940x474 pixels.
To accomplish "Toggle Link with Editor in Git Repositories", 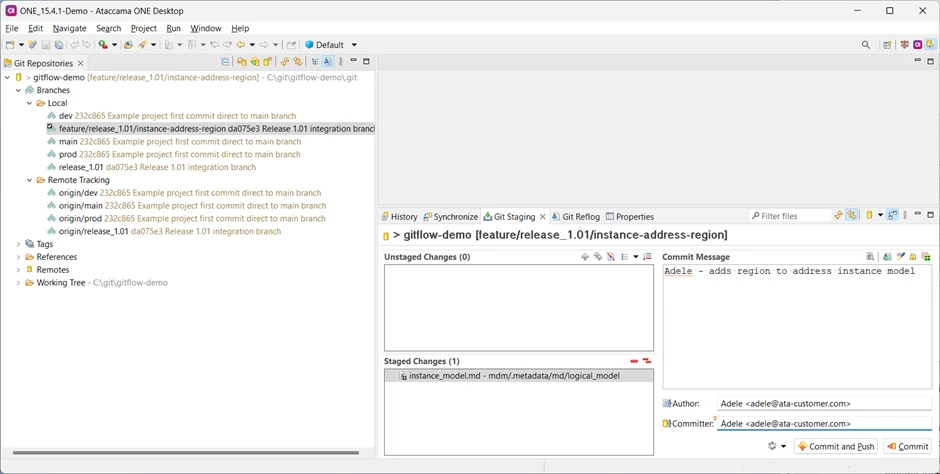I will [x=297, y=62].
